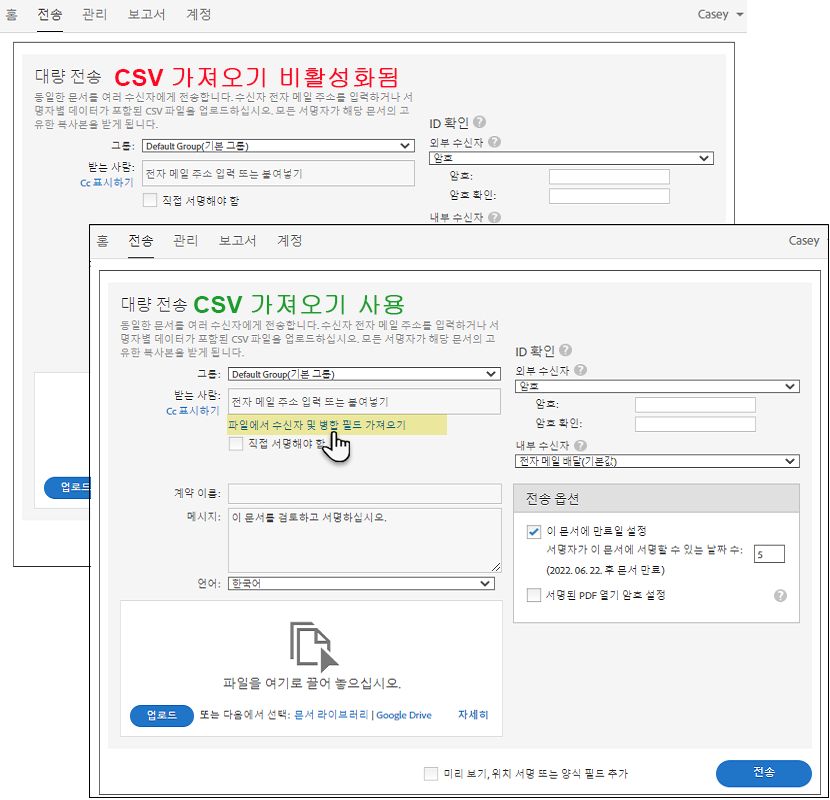Click the blue 전송 button
This screenshot has height=800, width=830.
pos(764,773)
